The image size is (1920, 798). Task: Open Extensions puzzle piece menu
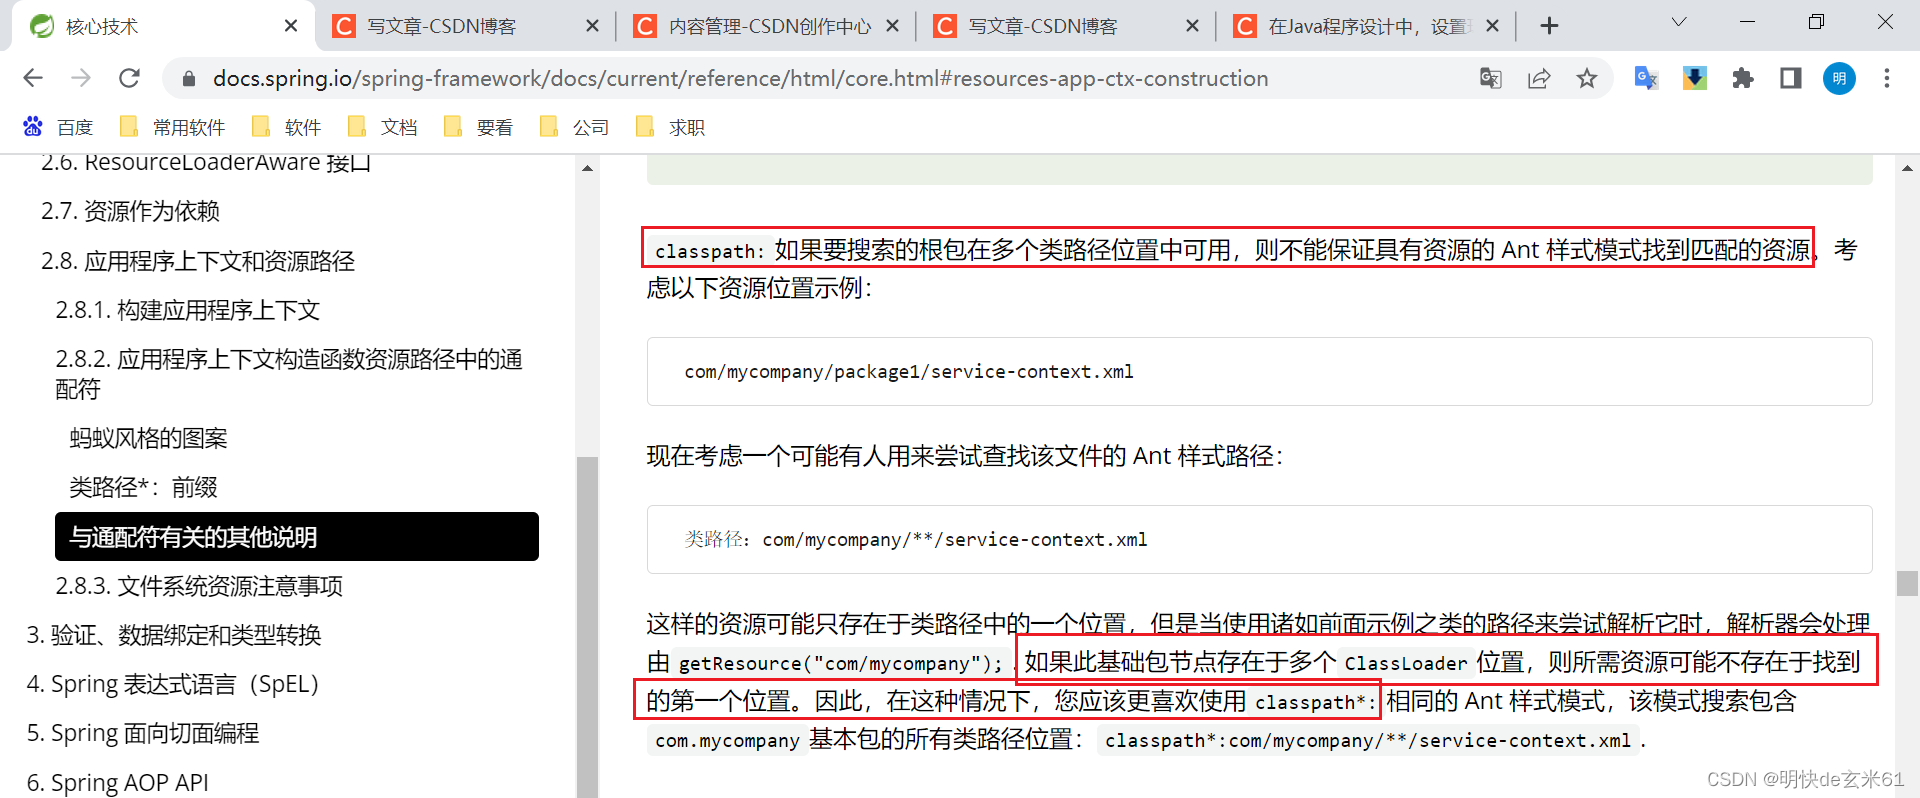coord(1743,78)
